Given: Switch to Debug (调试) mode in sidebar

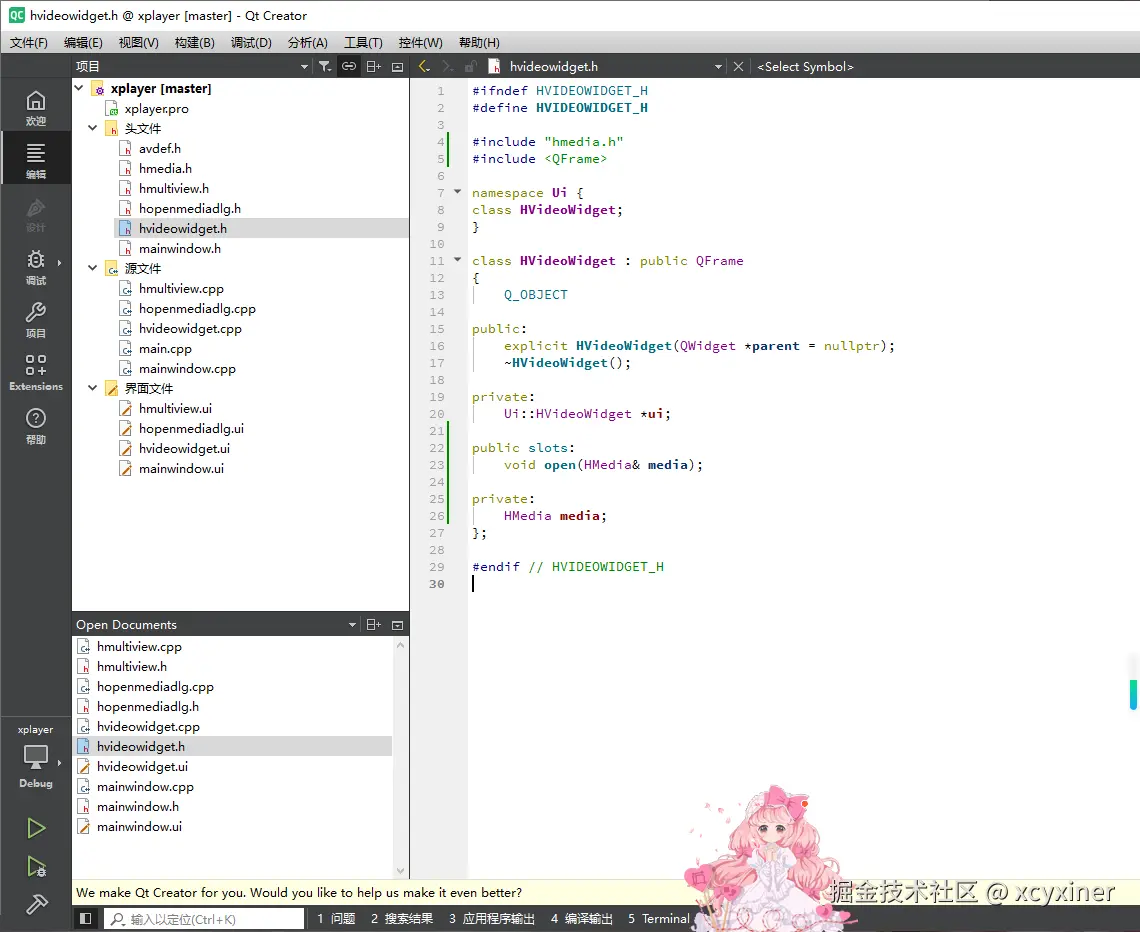Looking at the screenshot, I should pyautogui.click(x=36, y=267).
